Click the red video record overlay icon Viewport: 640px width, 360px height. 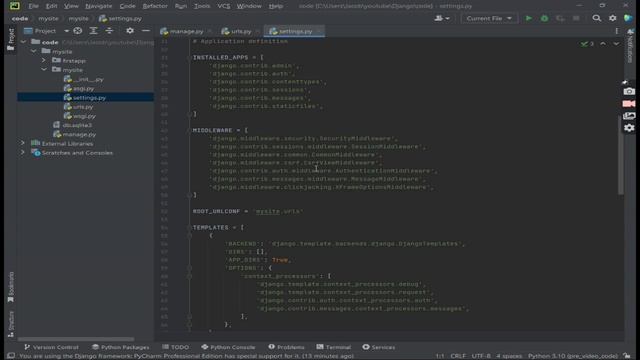pos(629,104)
